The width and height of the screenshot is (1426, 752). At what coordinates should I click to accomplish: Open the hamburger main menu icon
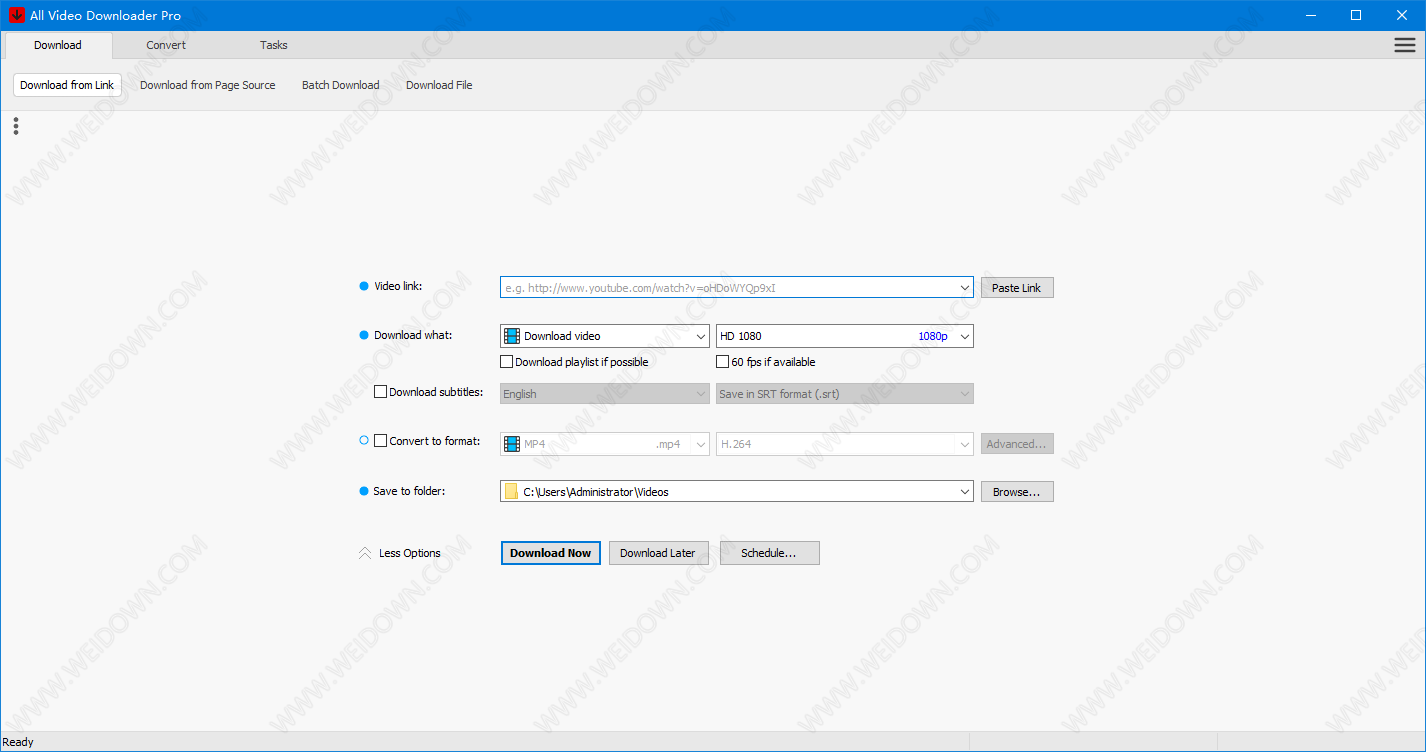pyautogui.click(x=1404, y=45)
